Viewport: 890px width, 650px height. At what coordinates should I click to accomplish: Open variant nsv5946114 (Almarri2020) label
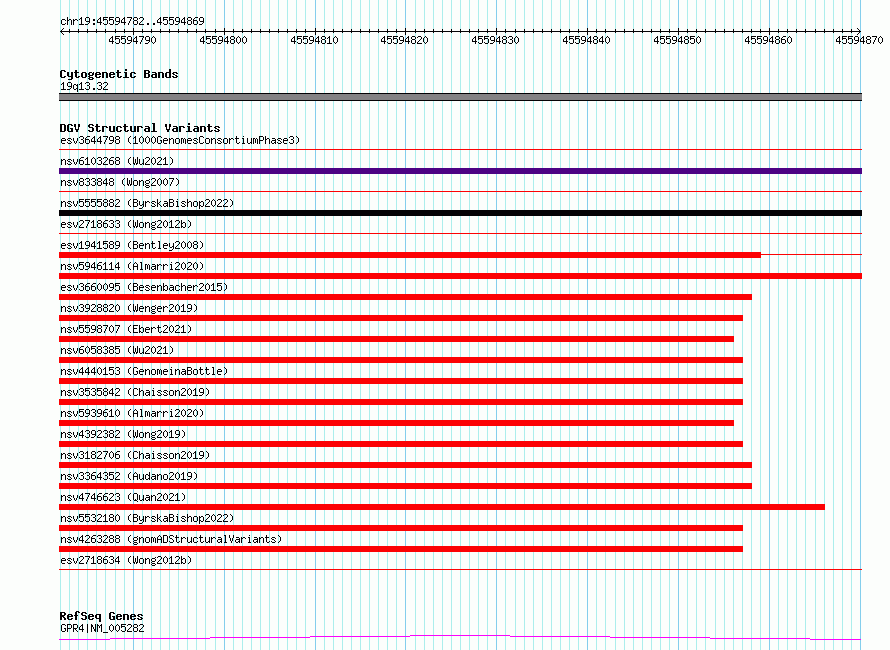coord(132,266)
